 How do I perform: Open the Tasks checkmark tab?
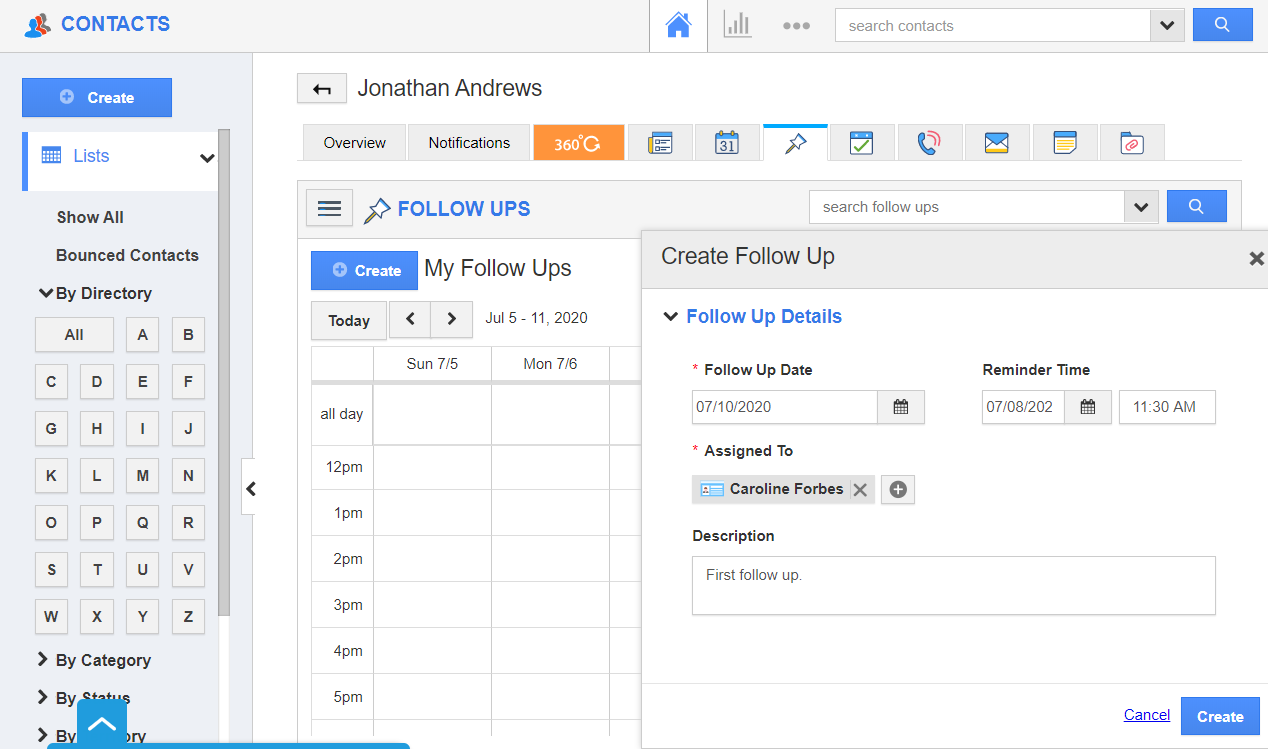tap(861, 142)
